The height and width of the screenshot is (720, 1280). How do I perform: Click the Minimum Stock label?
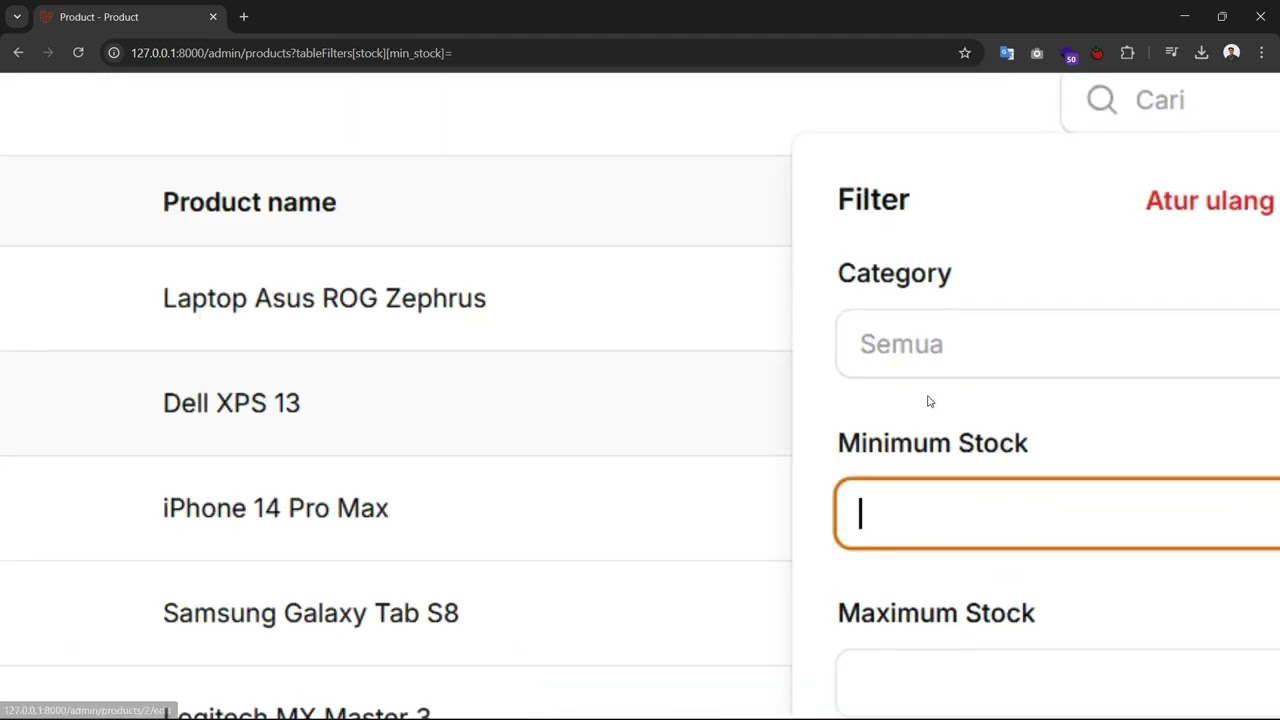(x=932, y=443)
